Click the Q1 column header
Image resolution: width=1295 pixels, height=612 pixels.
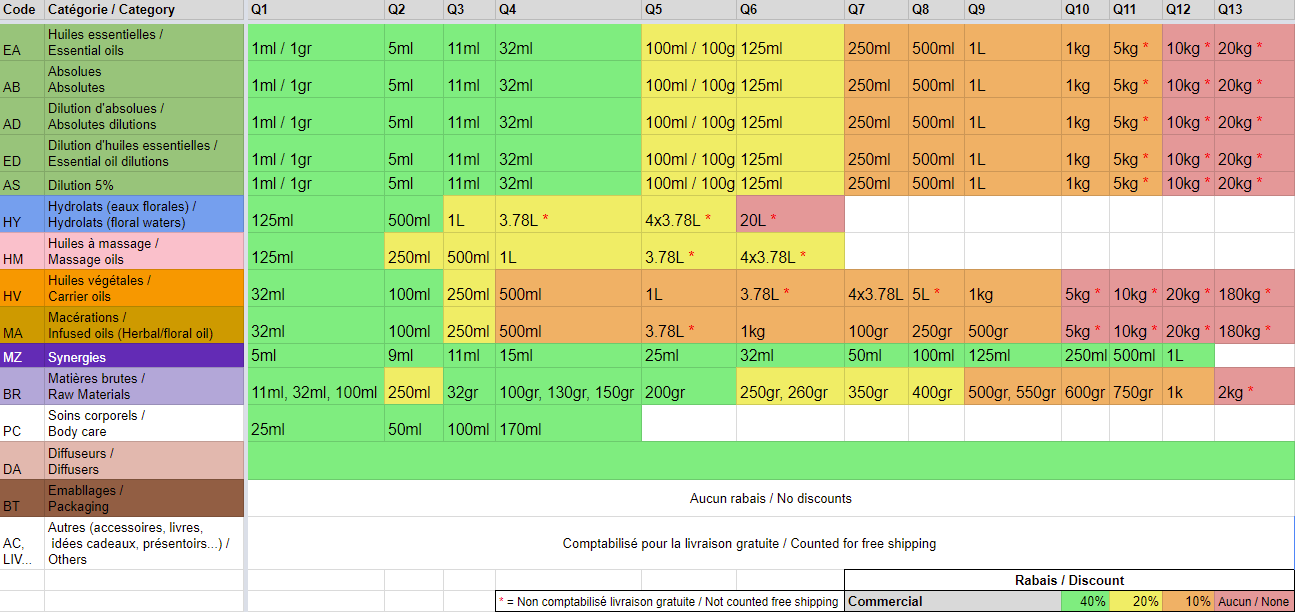point(315,10)
